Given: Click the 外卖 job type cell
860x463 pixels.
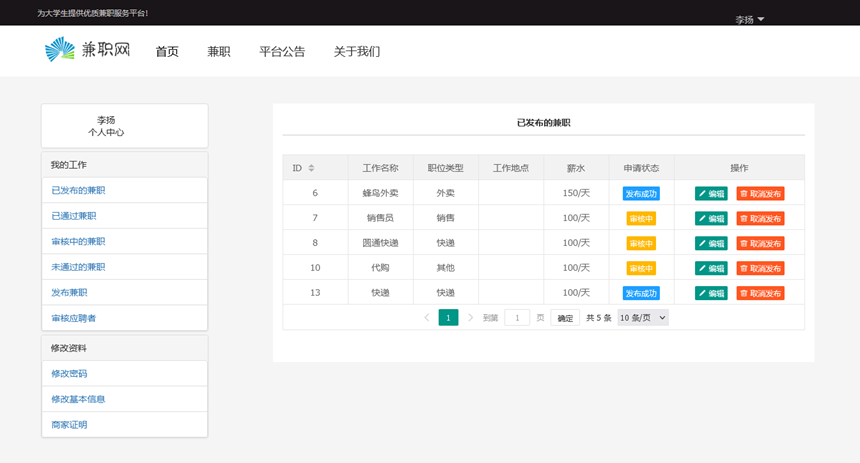Looking at the screenshot, I should coord(445,193).
